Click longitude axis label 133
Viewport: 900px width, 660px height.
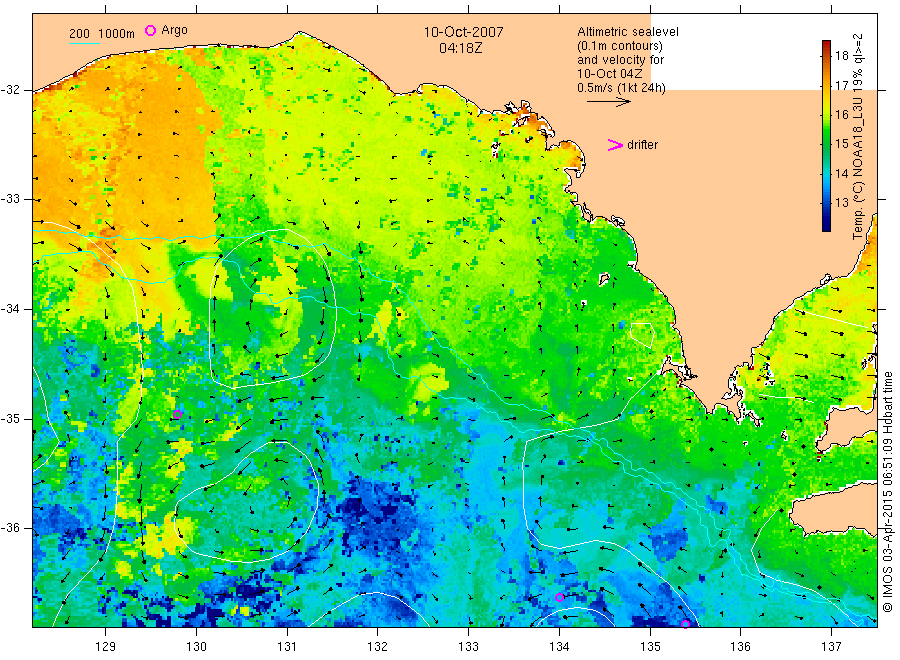click(468, 647)
